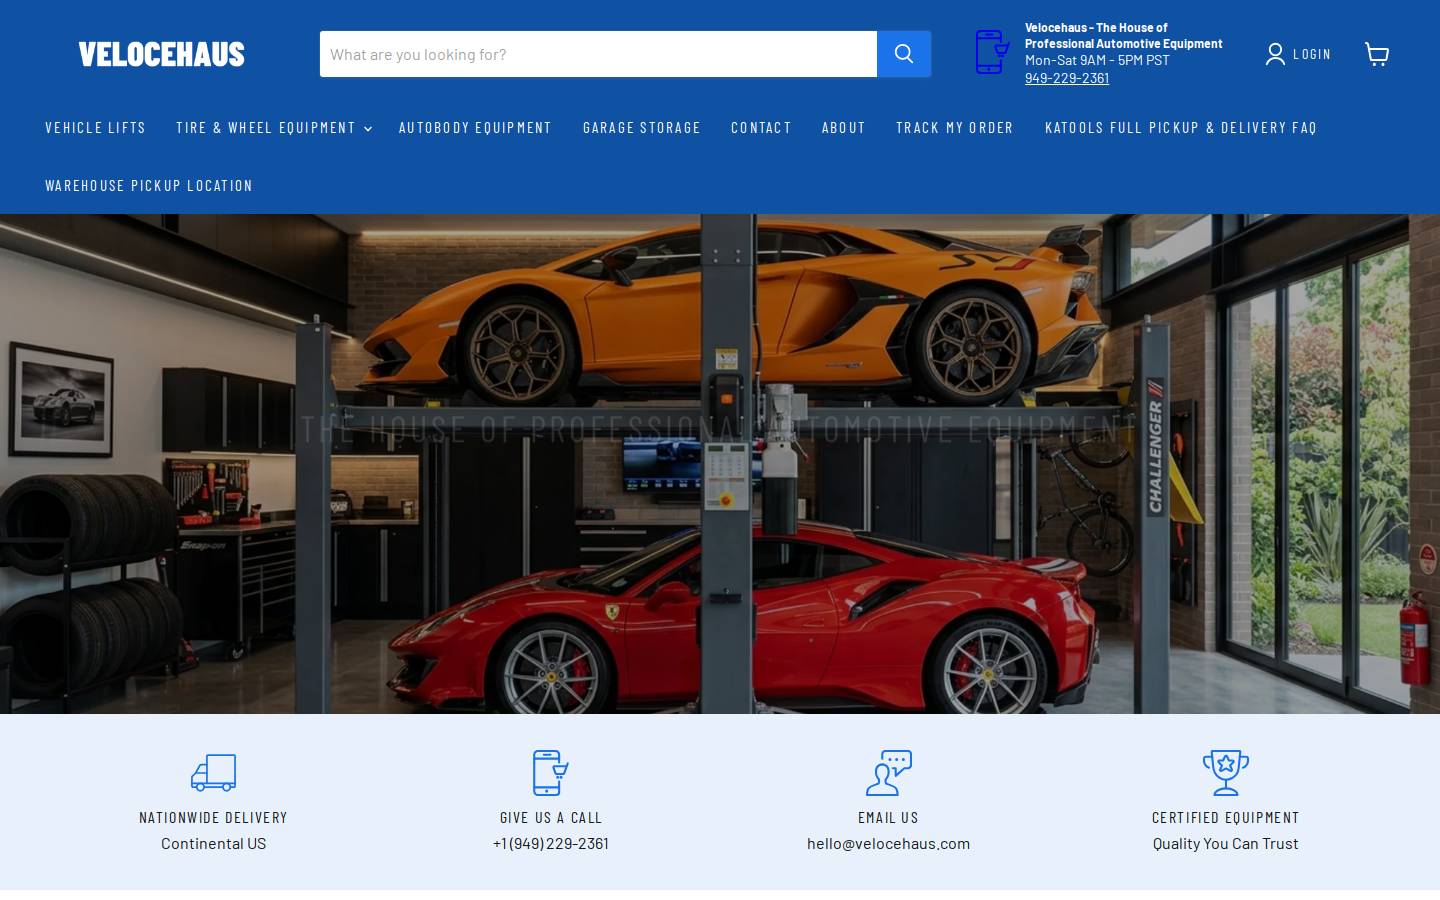Click the phone icon in the header
The width and height of the screenshot is (1440, 900).
click(991, 52)
